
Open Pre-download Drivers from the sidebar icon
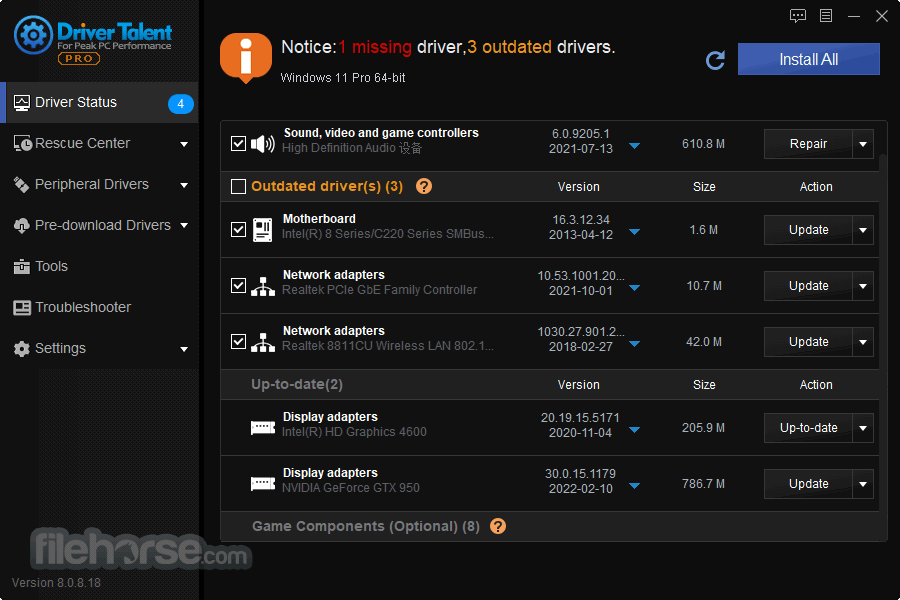22,225
